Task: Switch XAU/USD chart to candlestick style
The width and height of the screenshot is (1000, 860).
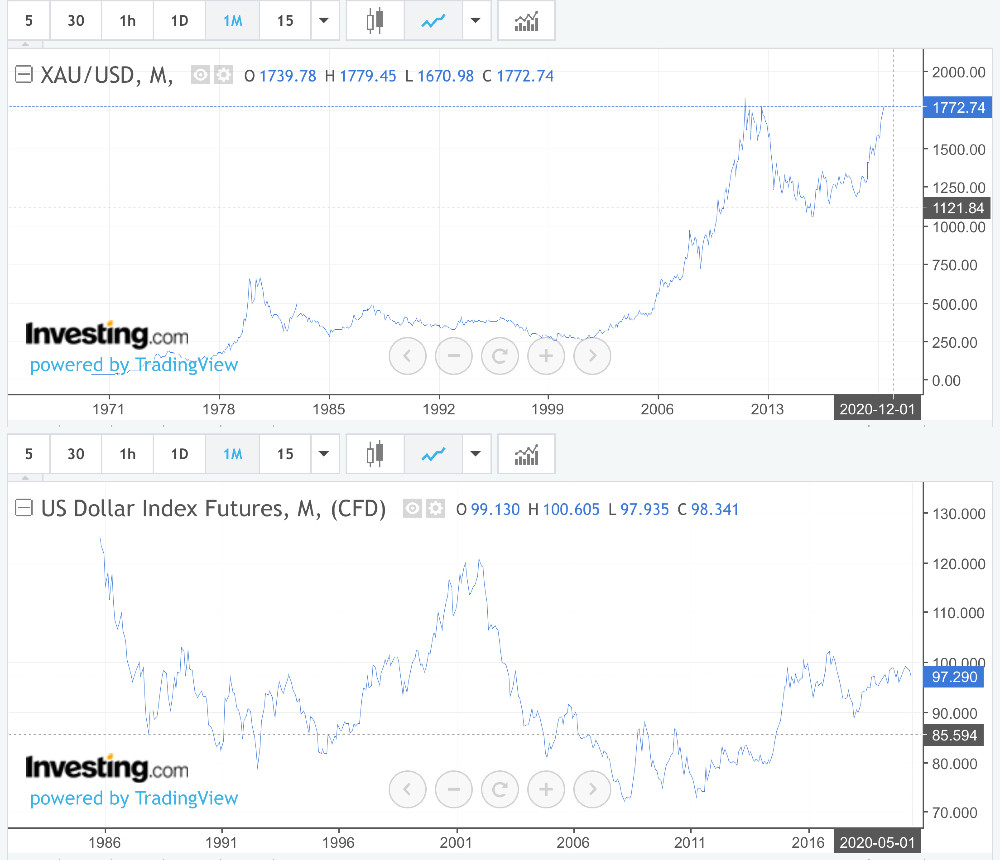Action: [375, 21]
